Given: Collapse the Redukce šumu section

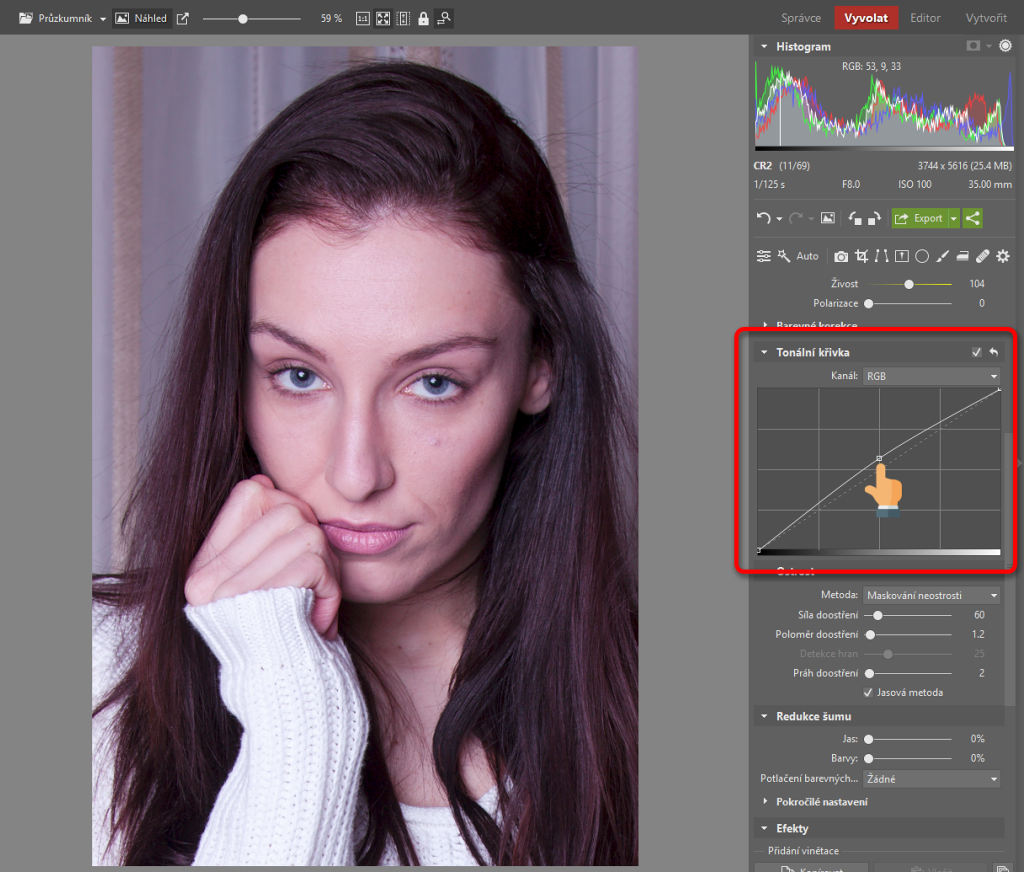Looking at the screenshot, I should [x=764, y=717].
